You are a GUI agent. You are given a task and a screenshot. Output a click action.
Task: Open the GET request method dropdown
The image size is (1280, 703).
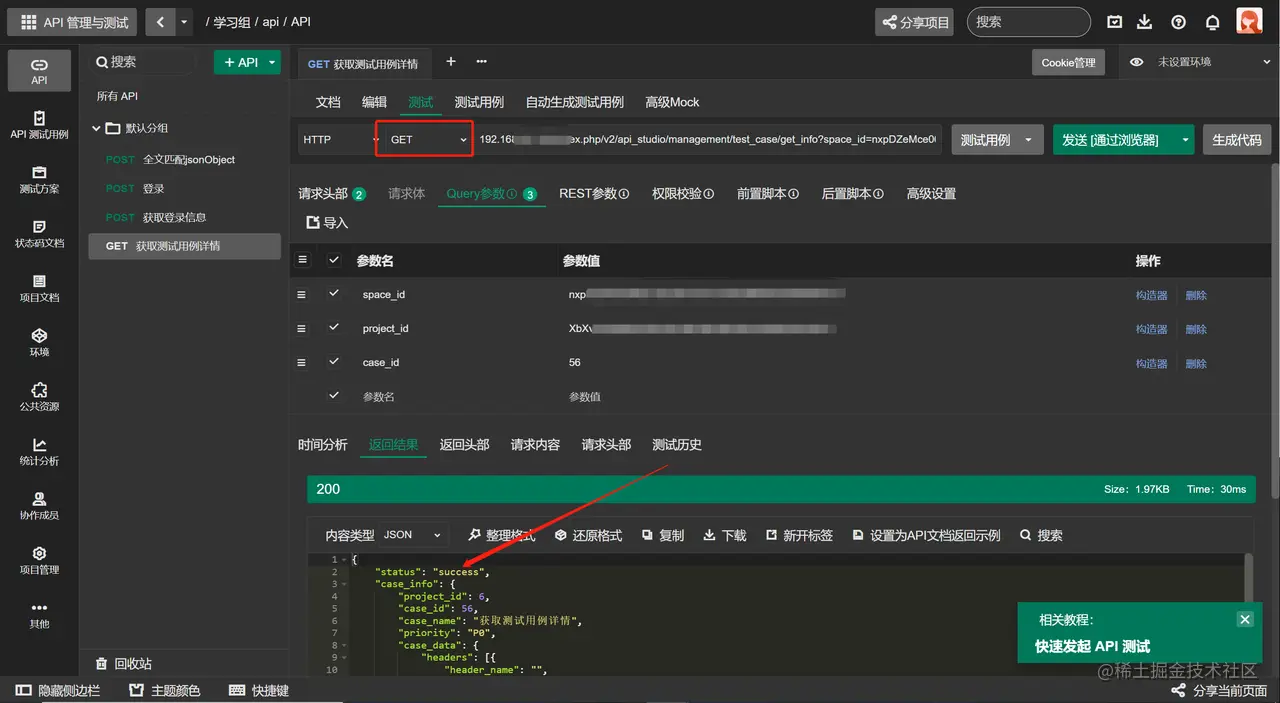[423, 139]
